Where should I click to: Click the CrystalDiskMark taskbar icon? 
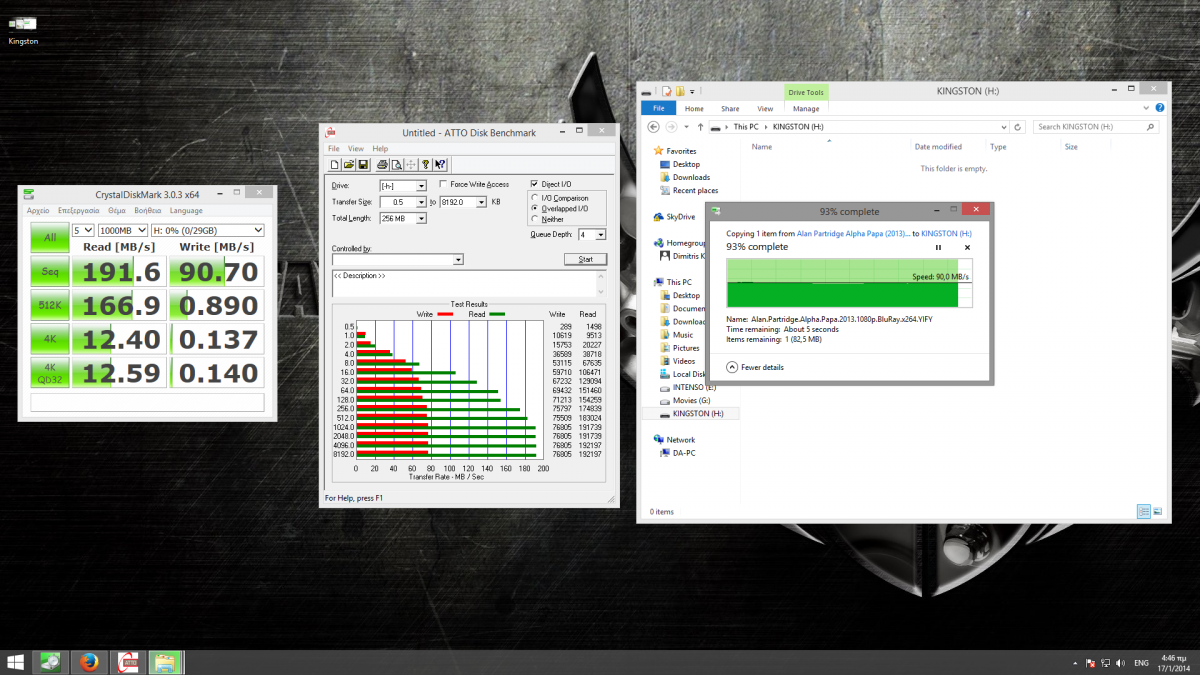coord(51,662)
